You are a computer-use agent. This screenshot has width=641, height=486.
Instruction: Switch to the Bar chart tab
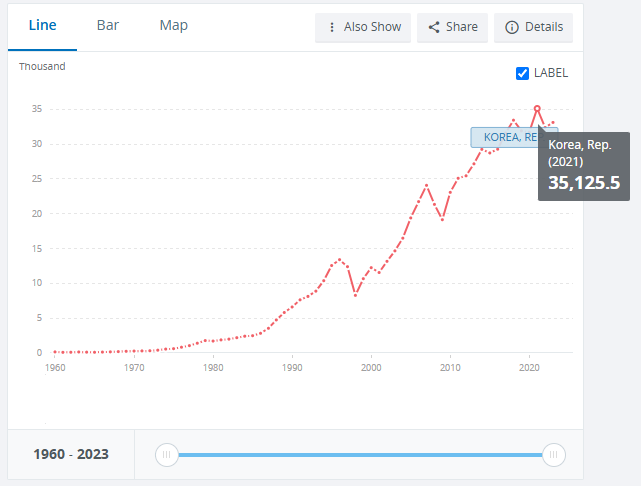click(108, 25)
